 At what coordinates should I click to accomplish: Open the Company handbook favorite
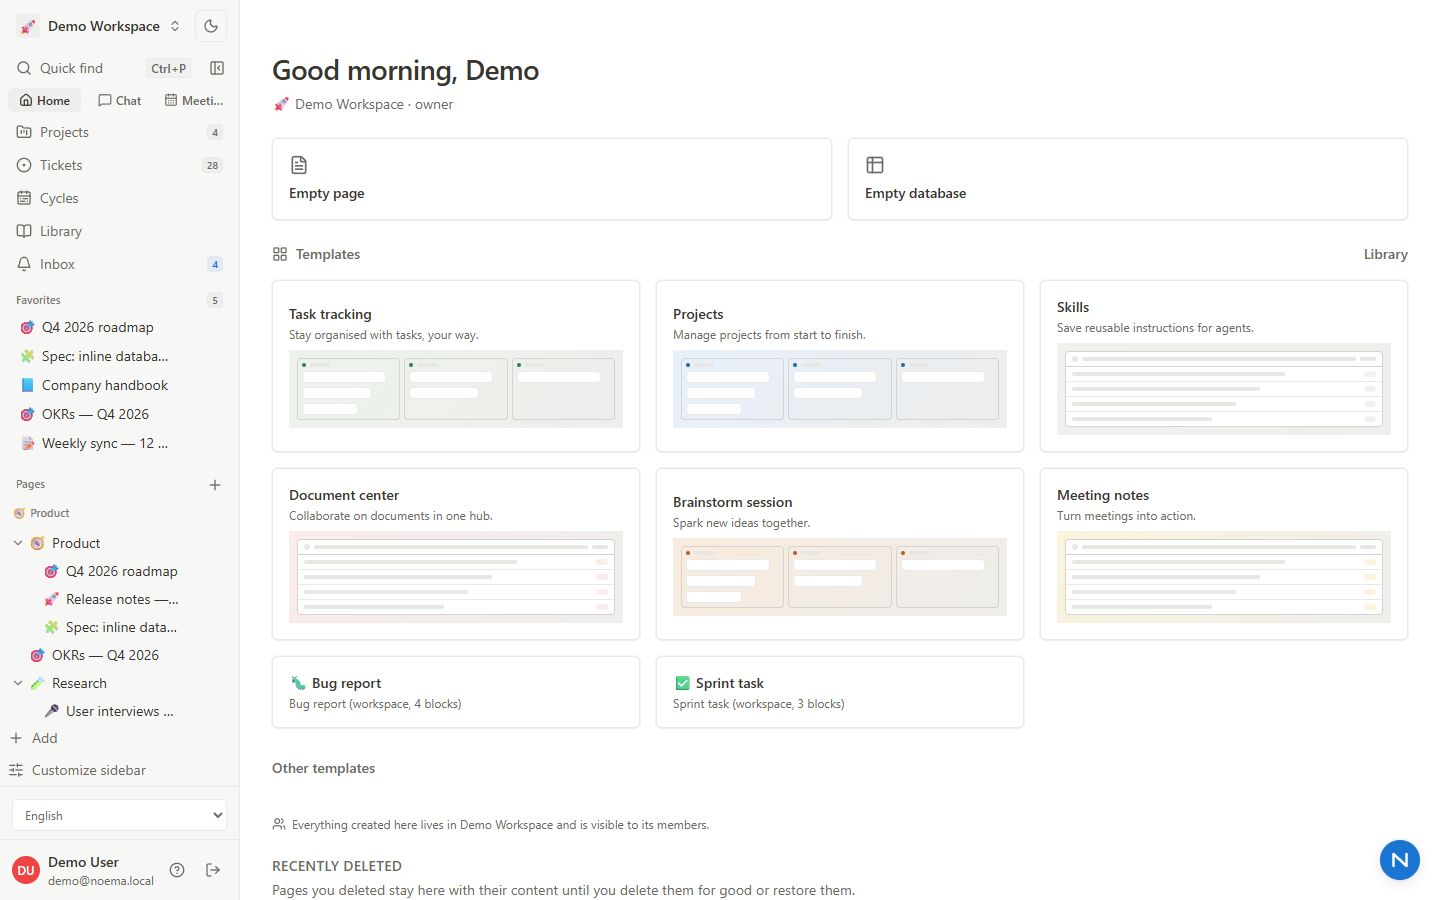120,385
